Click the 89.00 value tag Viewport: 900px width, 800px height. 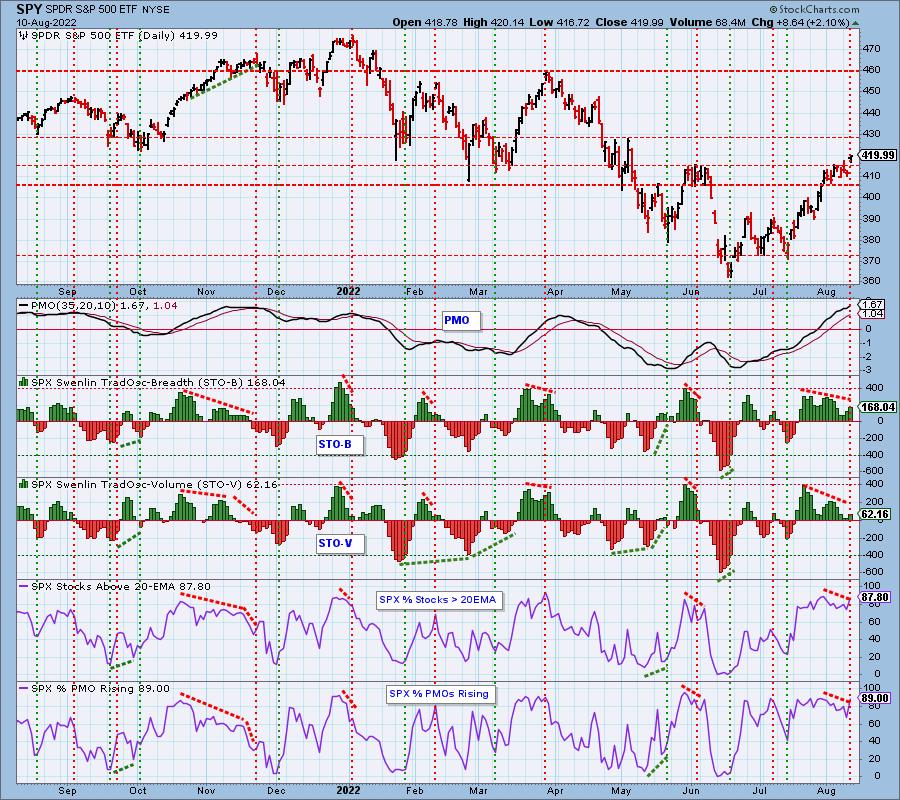pyautogui.click(x=875, y=698)
